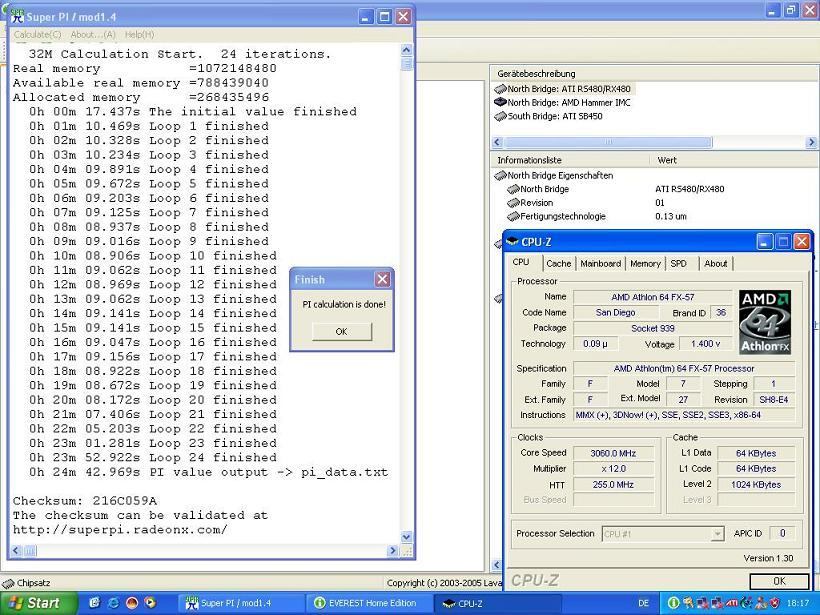Click Multiplier value x 12.0
The width and height of the screenshot is (820, 615).
click(613, 469)
